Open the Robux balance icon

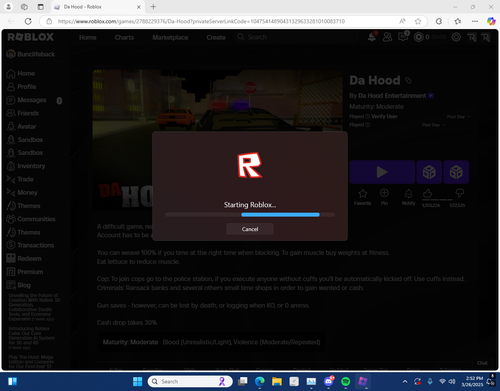(418, 37)
